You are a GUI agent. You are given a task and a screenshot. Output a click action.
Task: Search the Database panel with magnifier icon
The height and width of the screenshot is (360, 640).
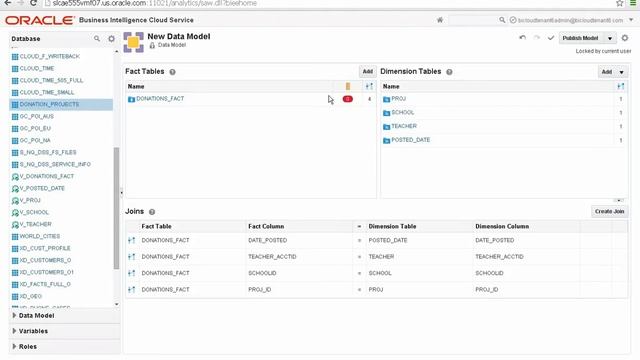tap(97, 38)
